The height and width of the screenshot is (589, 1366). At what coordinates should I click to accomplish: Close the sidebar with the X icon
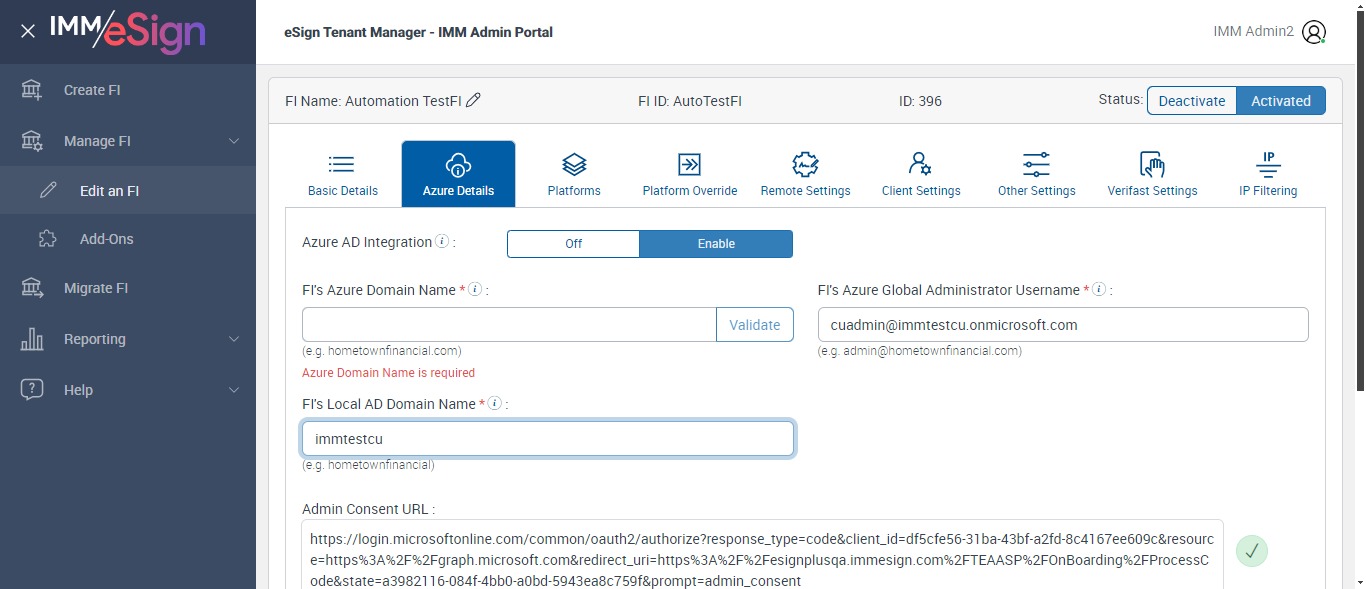(28, 31)
